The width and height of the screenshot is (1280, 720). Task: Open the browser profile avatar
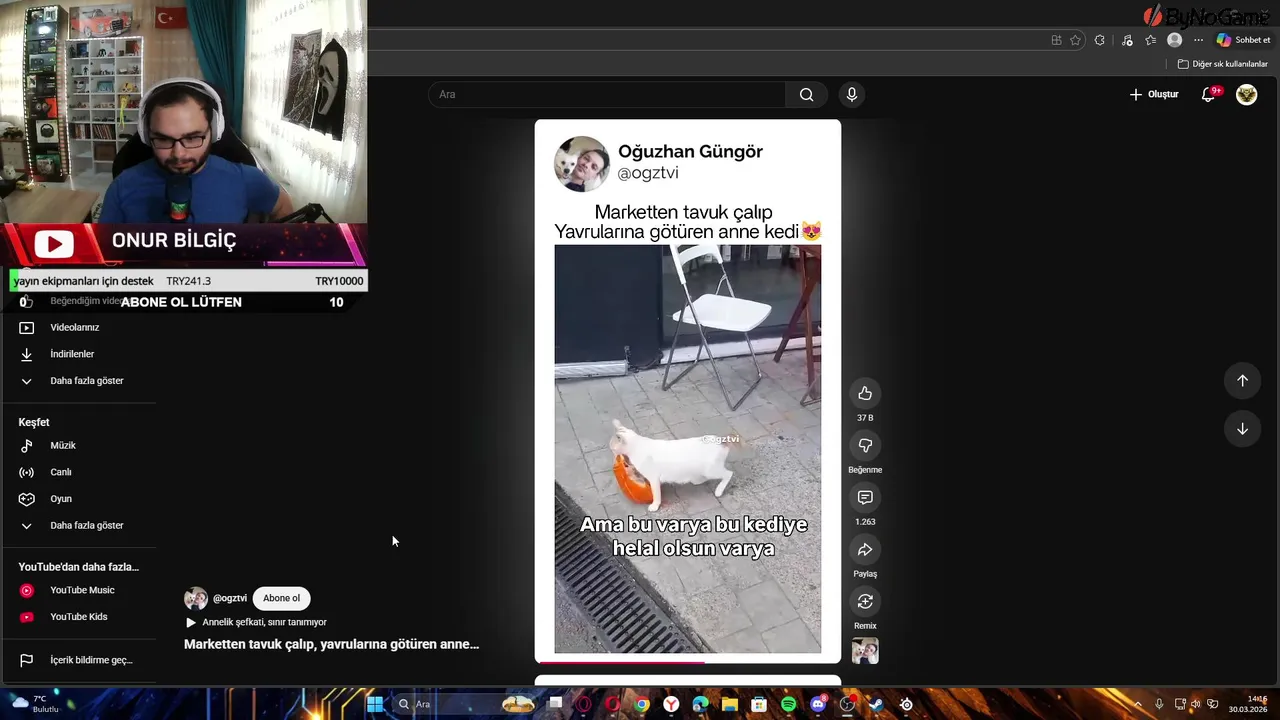pyautogui.click(x=1175, y=40)
